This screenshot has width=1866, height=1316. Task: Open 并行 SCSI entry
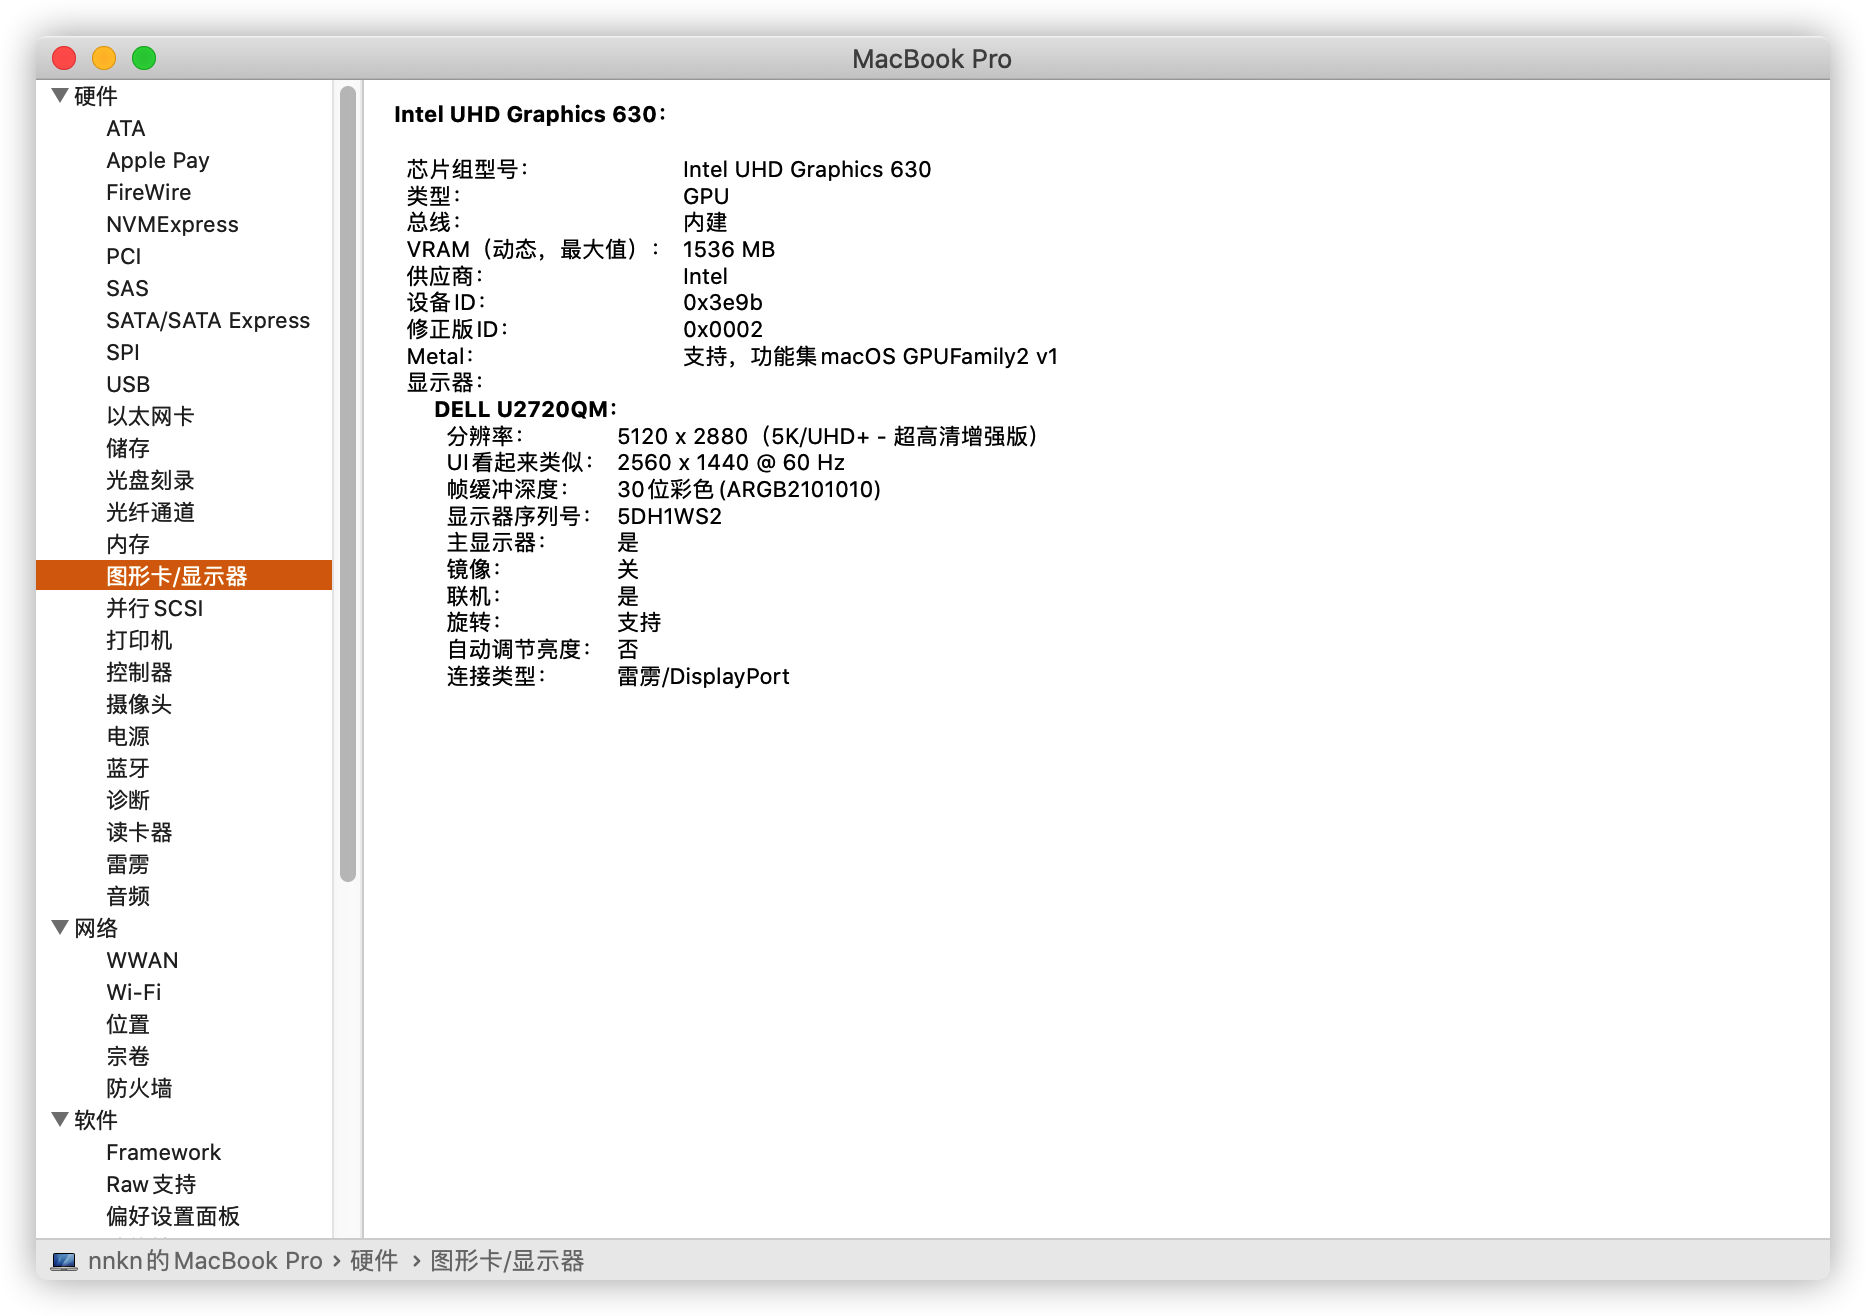click(x=155, y=608)
